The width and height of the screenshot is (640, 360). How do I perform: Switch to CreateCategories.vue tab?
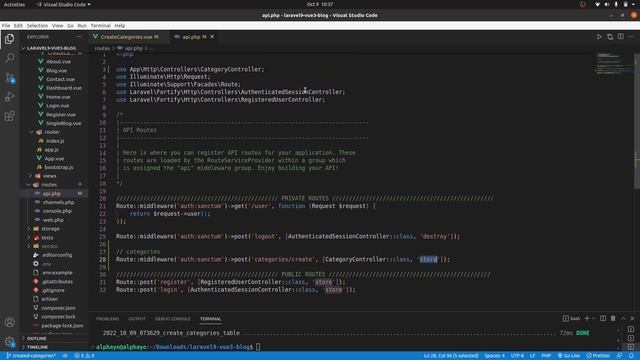(129, 37)
